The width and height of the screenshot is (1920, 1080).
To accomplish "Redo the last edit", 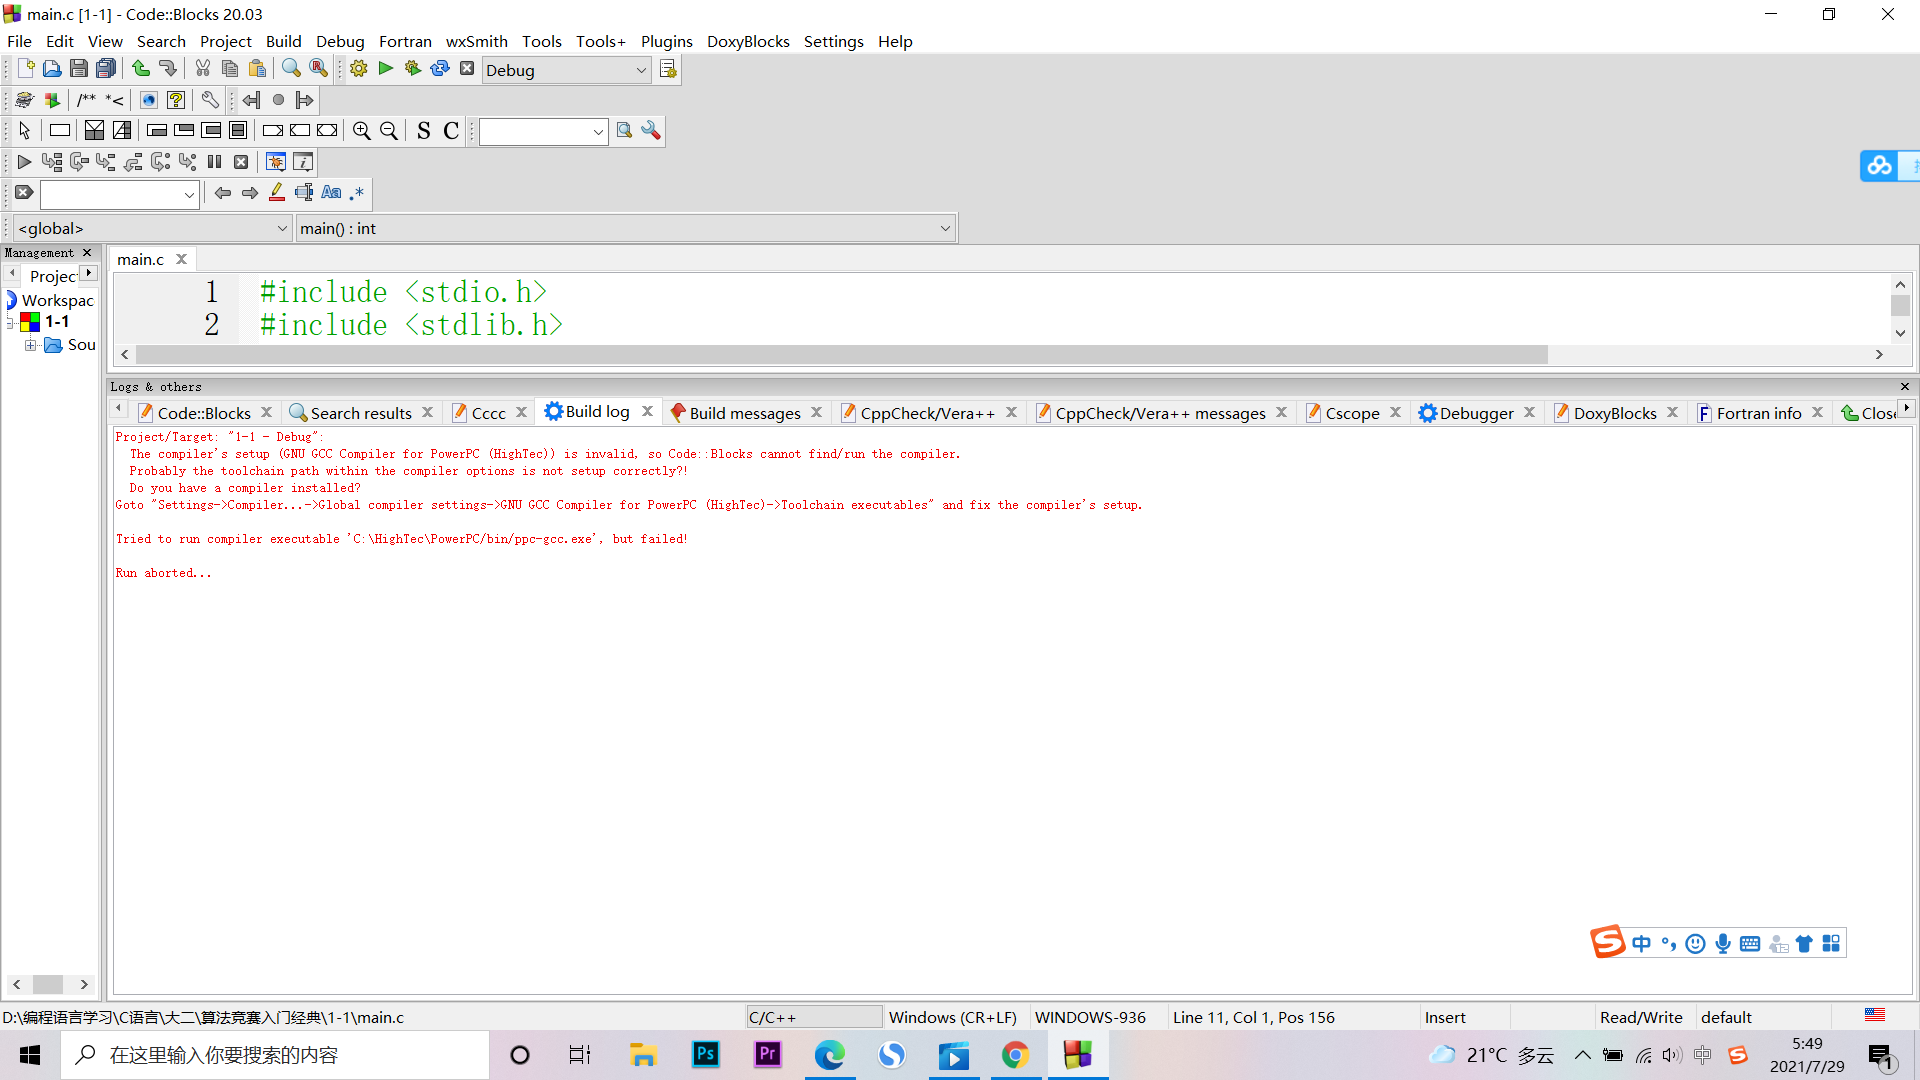I will 168,69.
